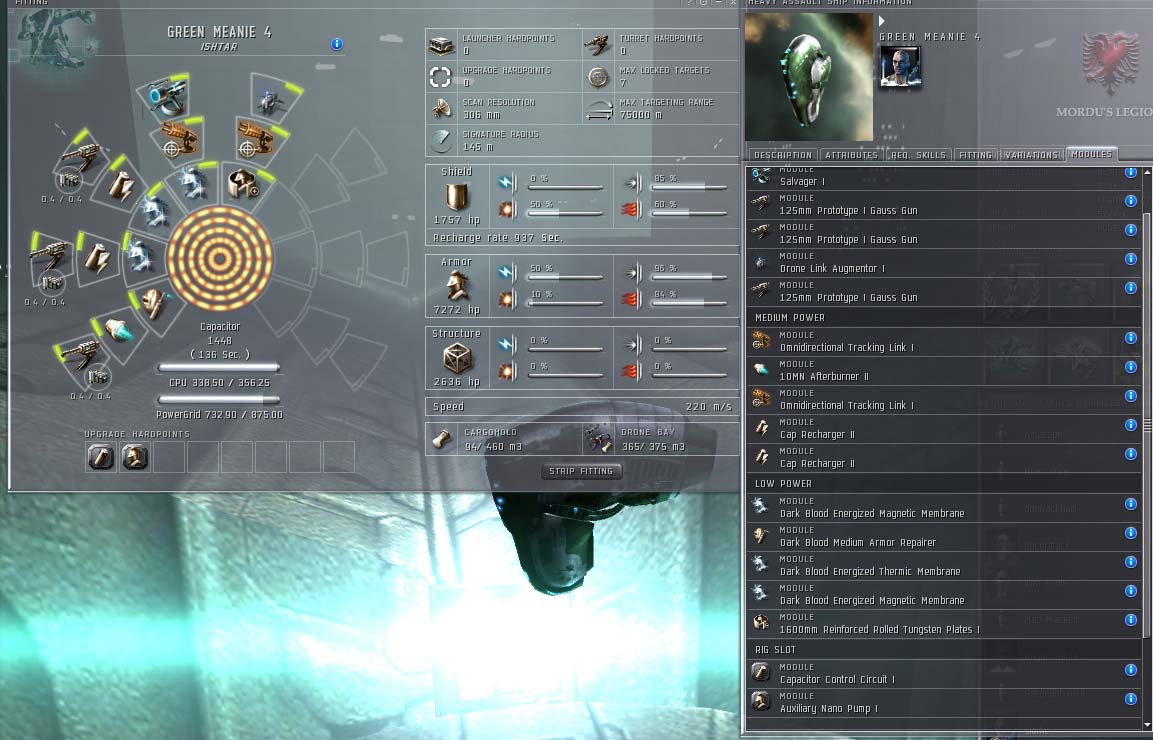Click the Armor 96% resistance bar

[x=688, y=277]
